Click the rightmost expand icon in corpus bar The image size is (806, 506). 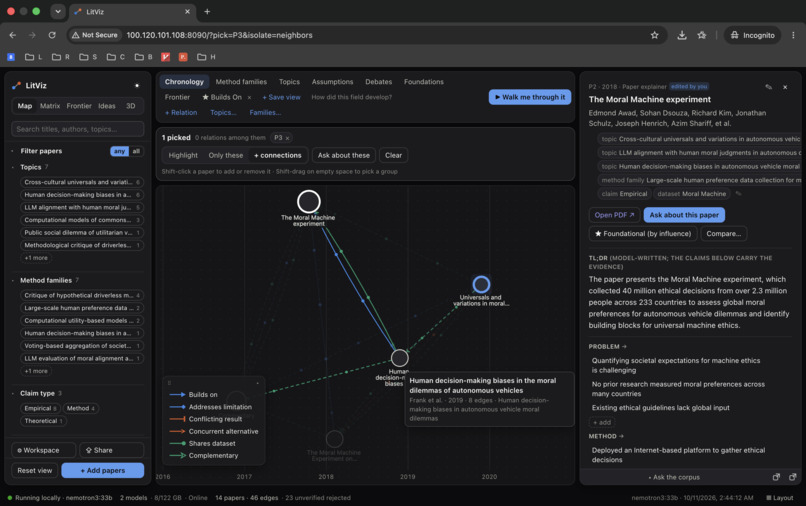[x=793, y=477]
